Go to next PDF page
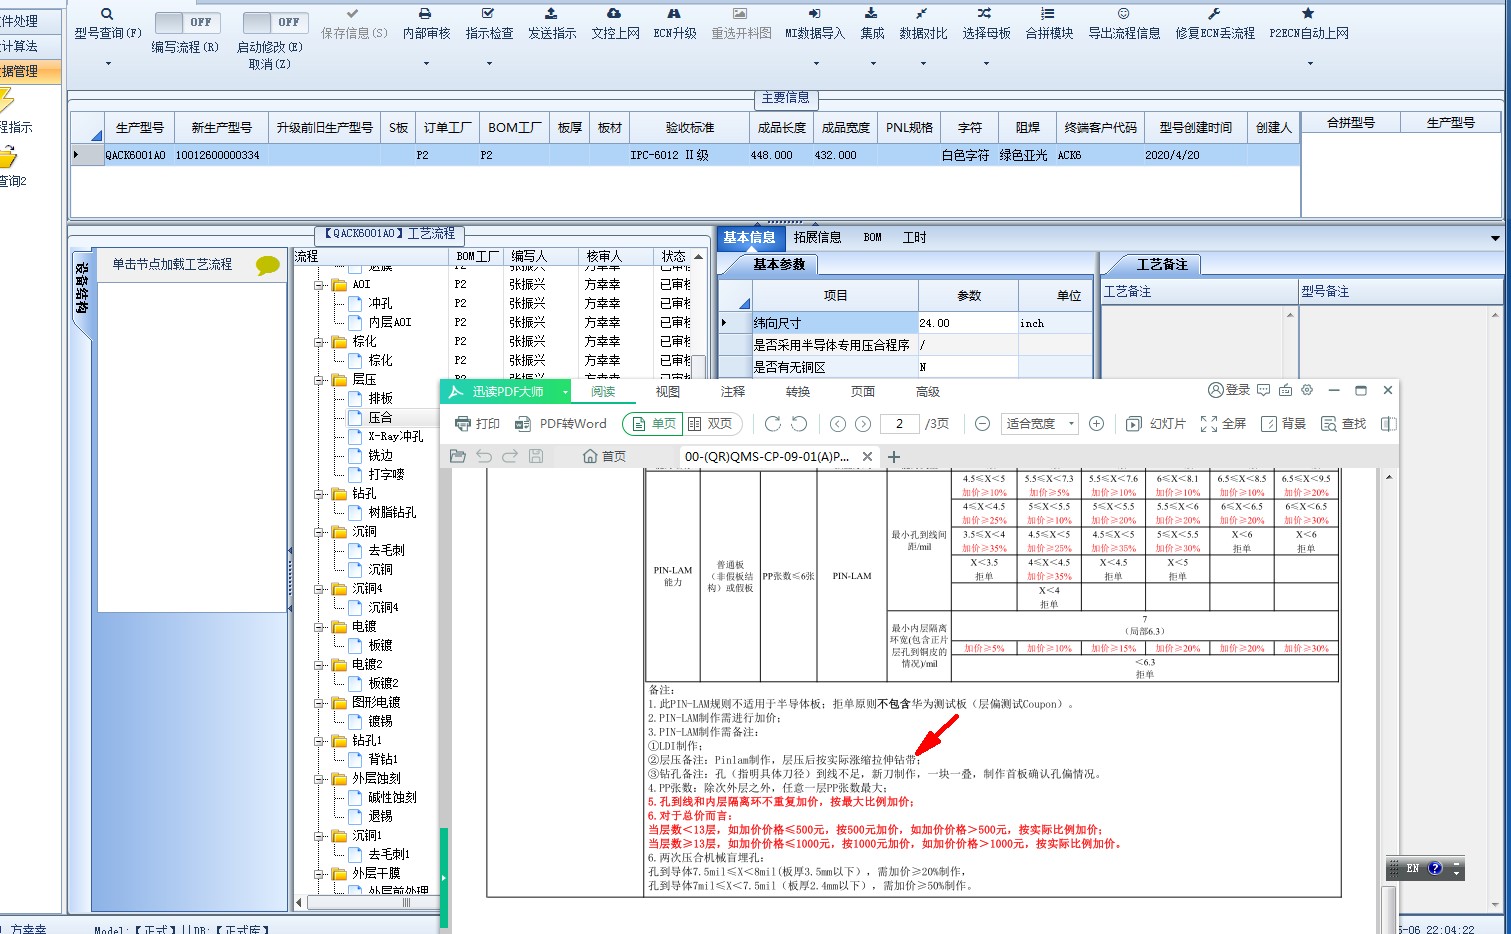Viewport: 1511px width, 934px height. pos(863,424)
